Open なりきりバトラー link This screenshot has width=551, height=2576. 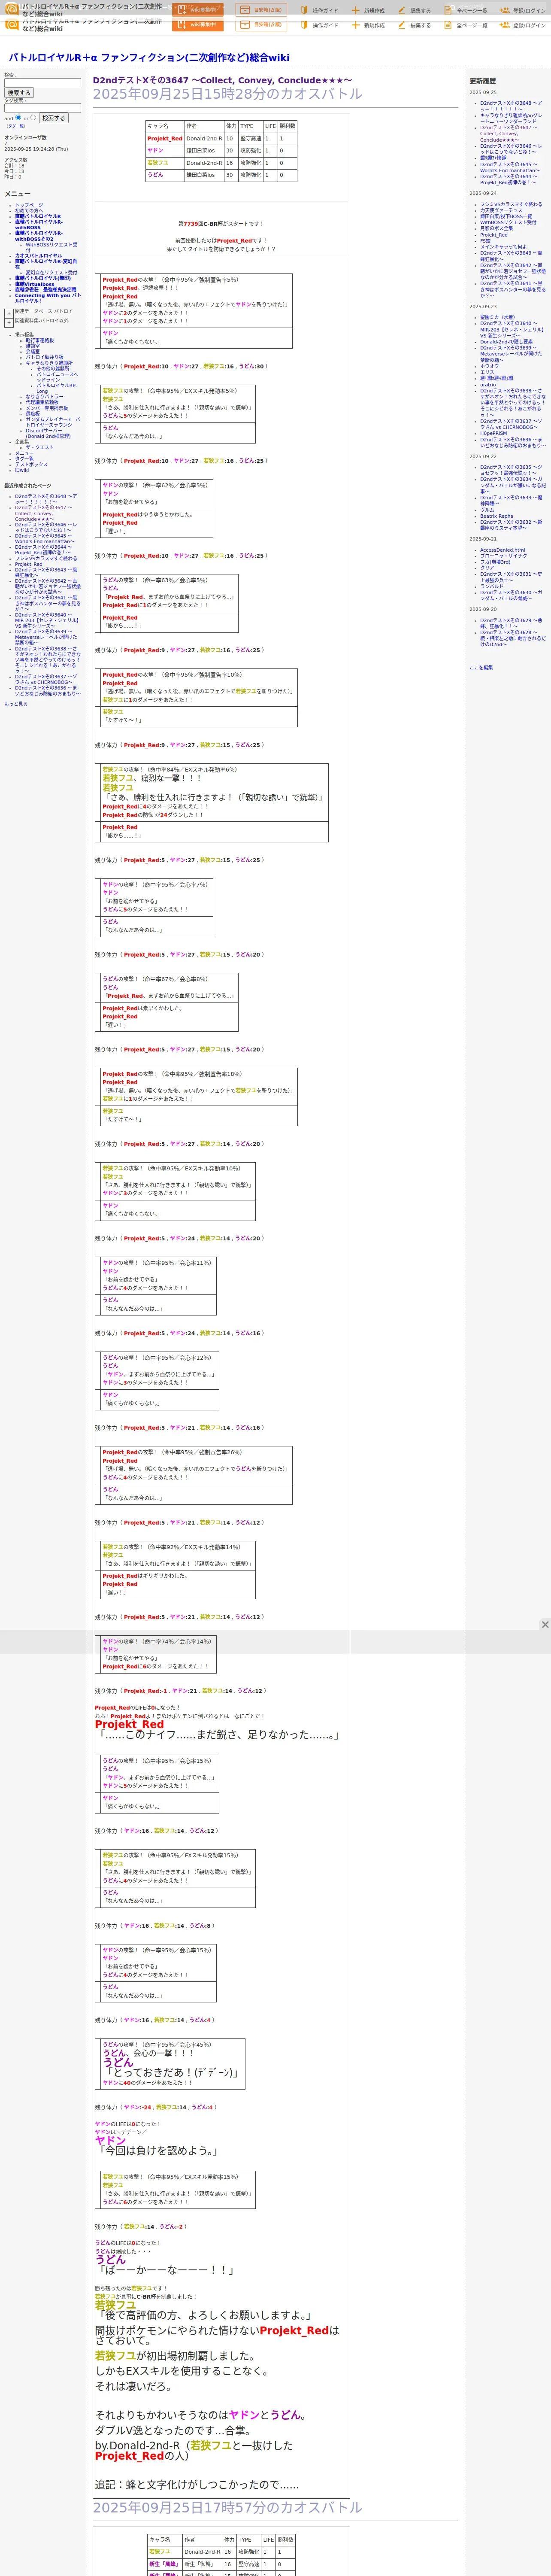44,397
